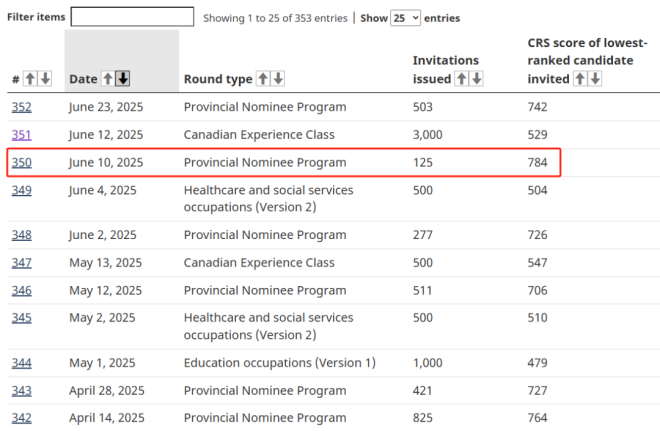660x431 pixels.
Task: Sort Date column ascending arrow
Action: pos(107,79)
